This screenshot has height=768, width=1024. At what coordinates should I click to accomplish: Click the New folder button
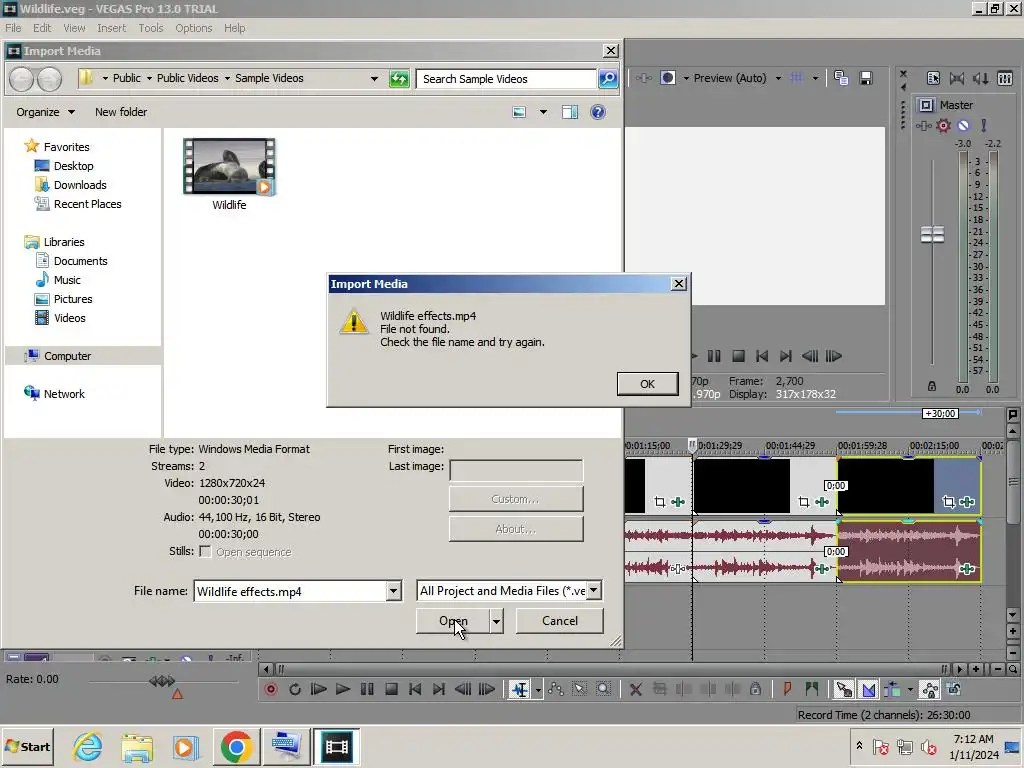tap(121, 112)
